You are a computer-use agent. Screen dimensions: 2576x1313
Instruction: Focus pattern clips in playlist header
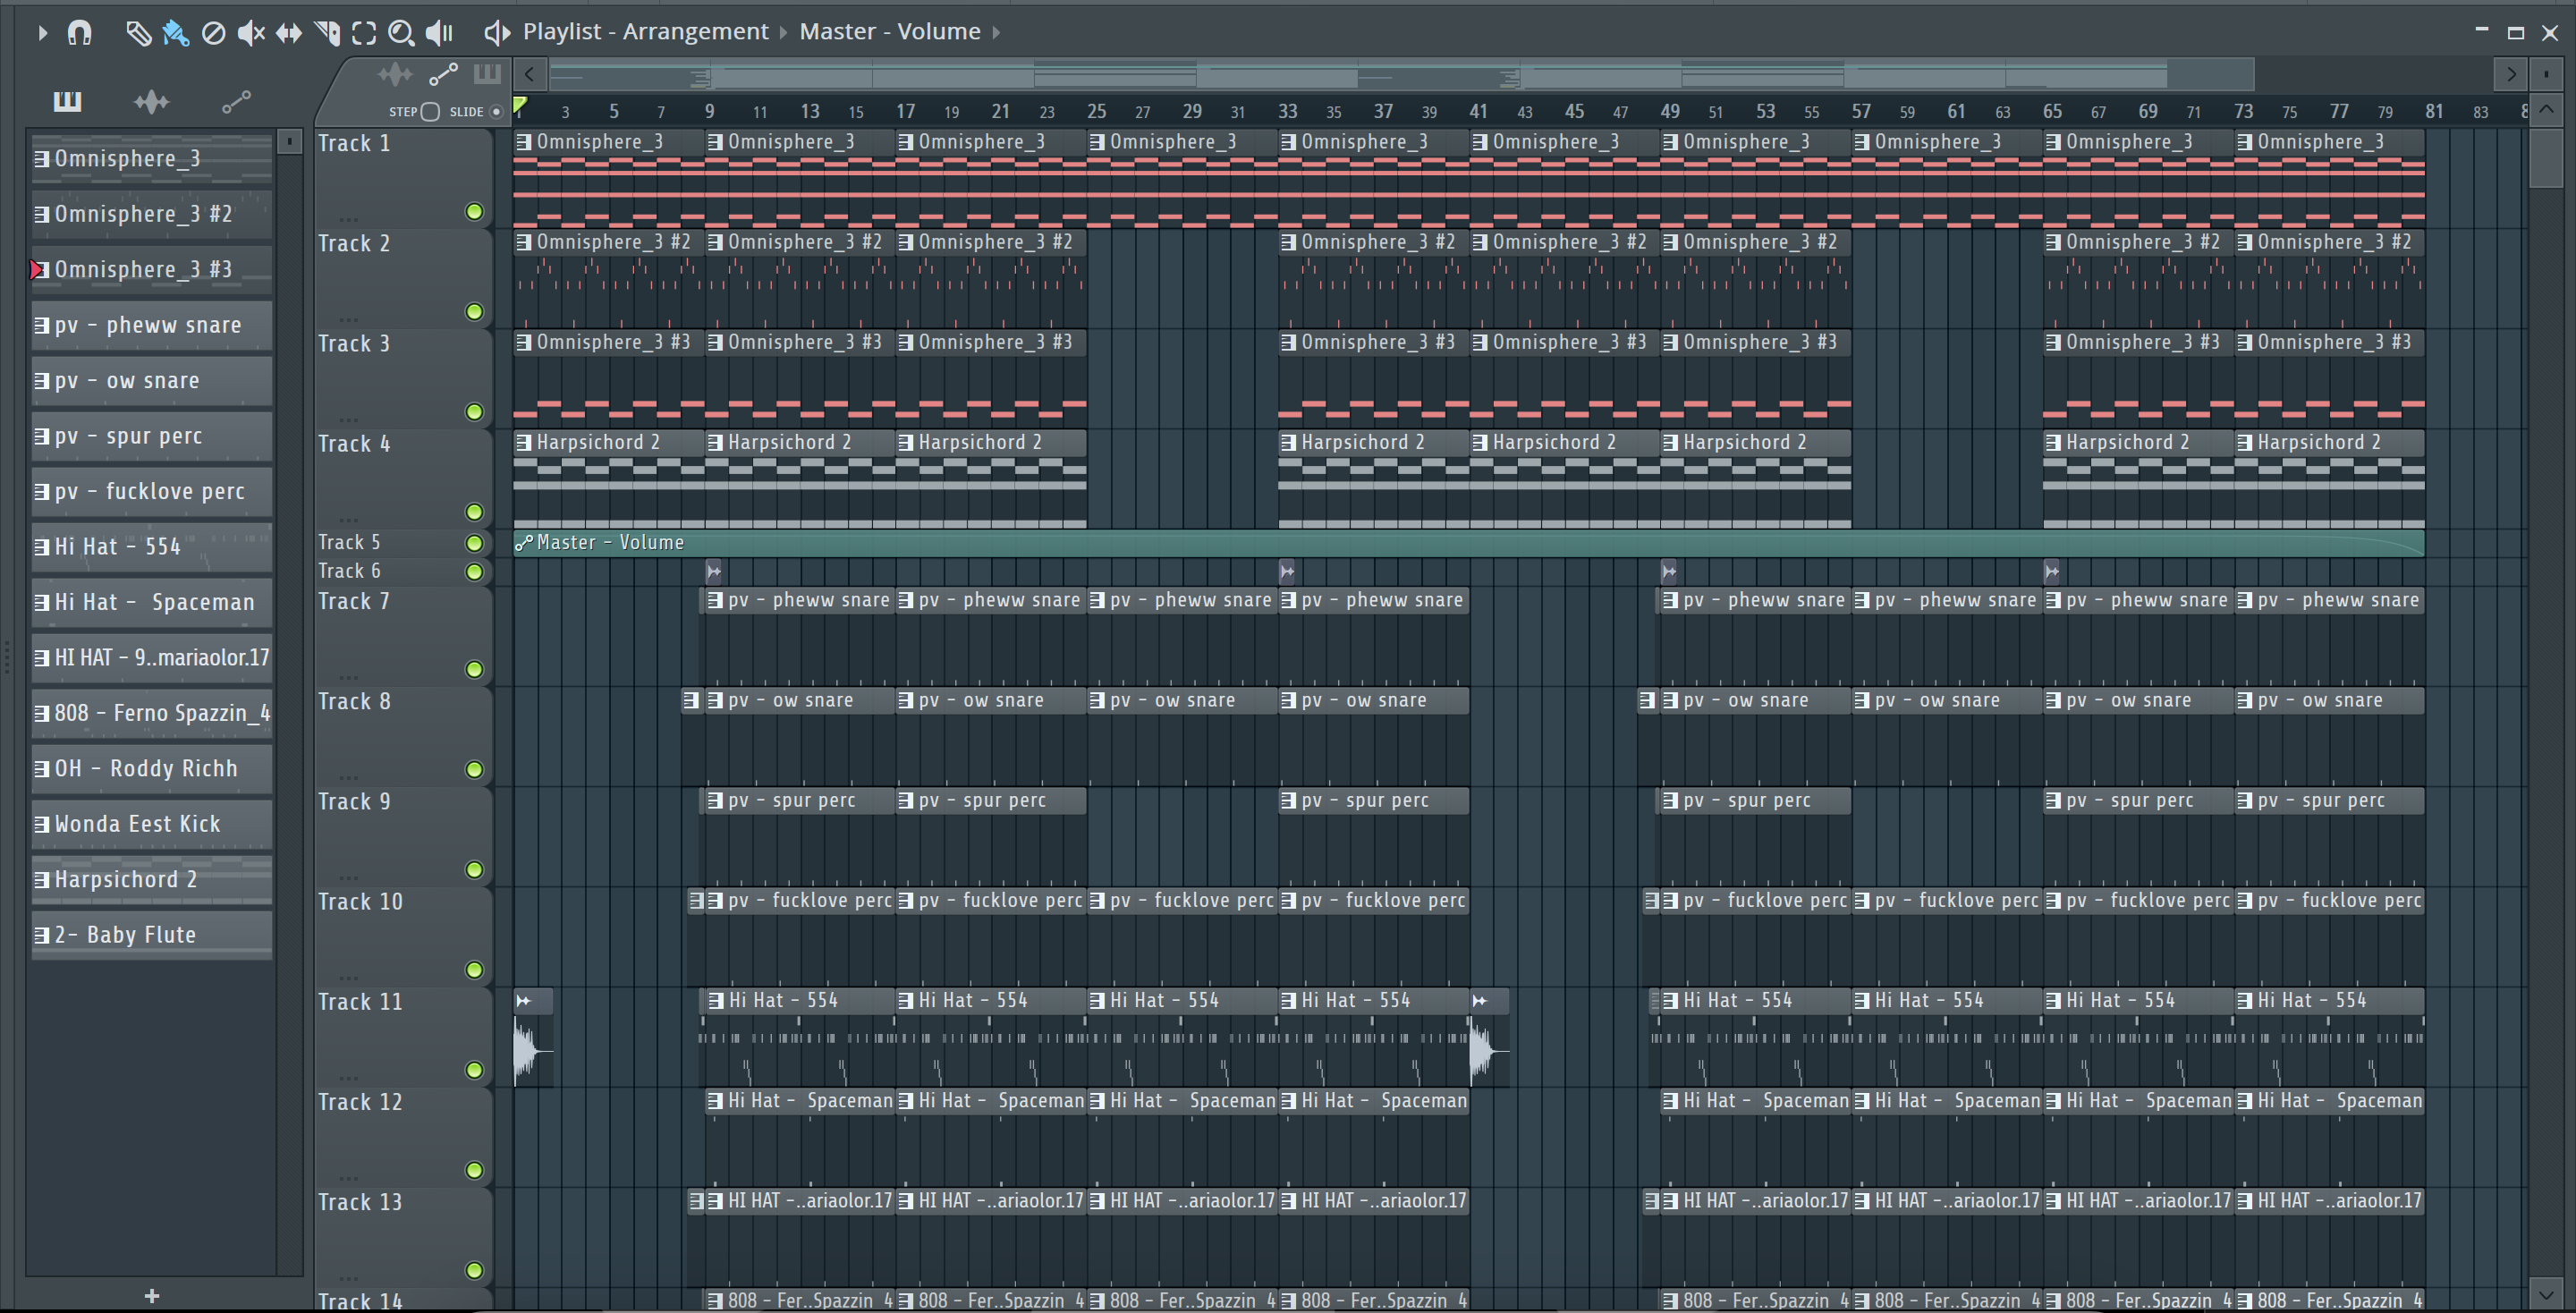(487, 73)
